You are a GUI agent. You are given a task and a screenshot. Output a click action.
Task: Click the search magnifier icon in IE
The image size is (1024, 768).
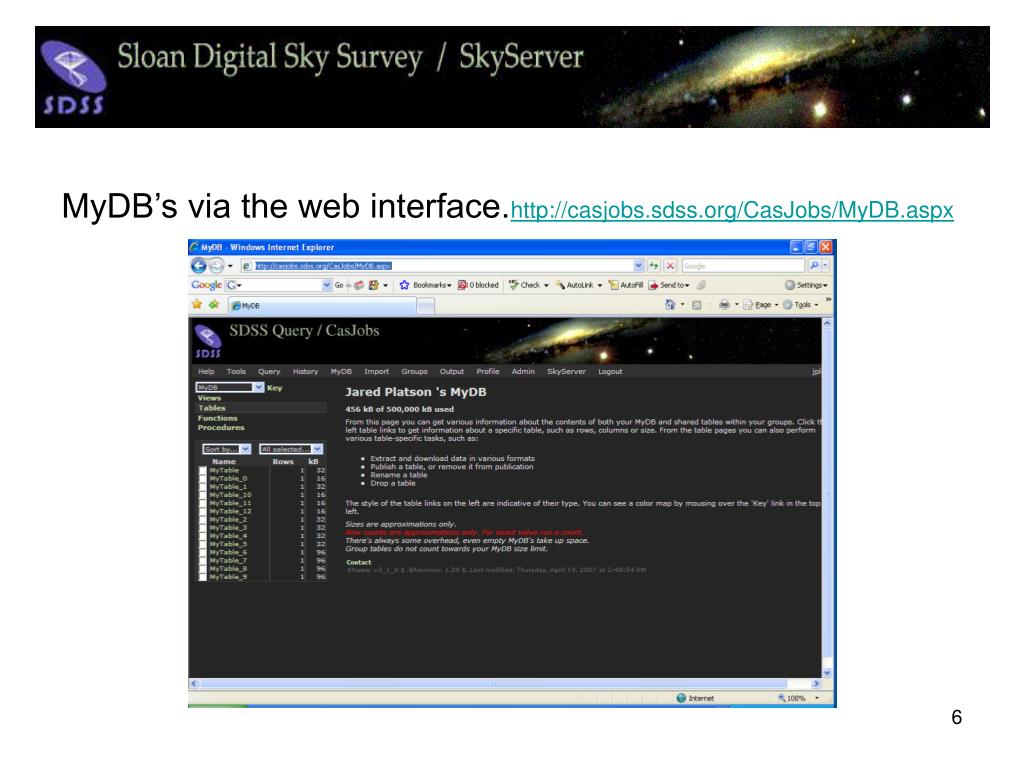[814, 265]
